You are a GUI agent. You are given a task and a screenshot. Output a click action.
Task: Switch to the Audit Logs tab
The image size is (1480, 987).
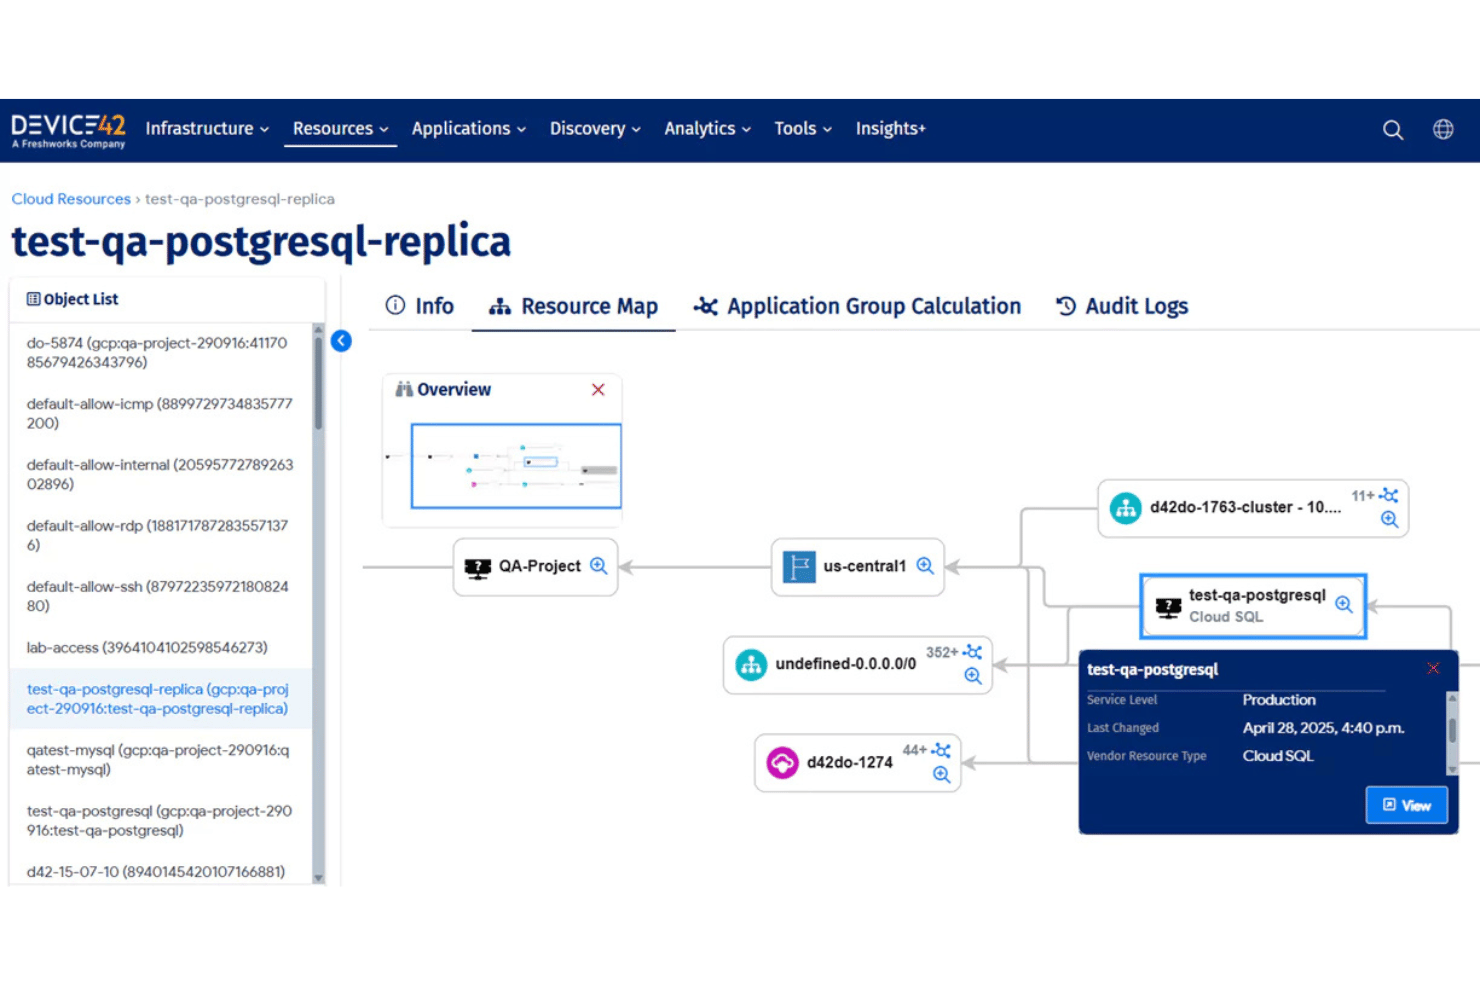[x=1122, y=306]
